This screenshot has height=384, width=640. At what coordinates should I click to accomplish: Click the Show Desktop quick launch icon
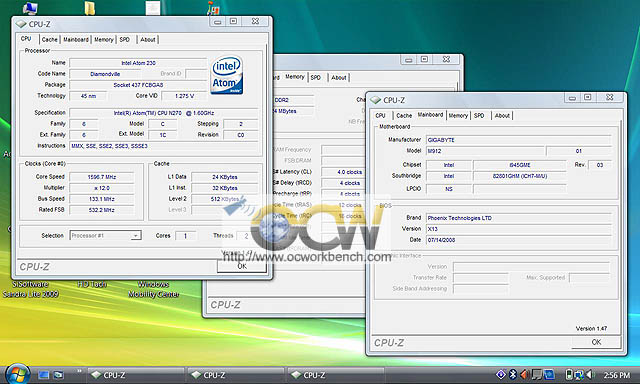click(43, 375)
